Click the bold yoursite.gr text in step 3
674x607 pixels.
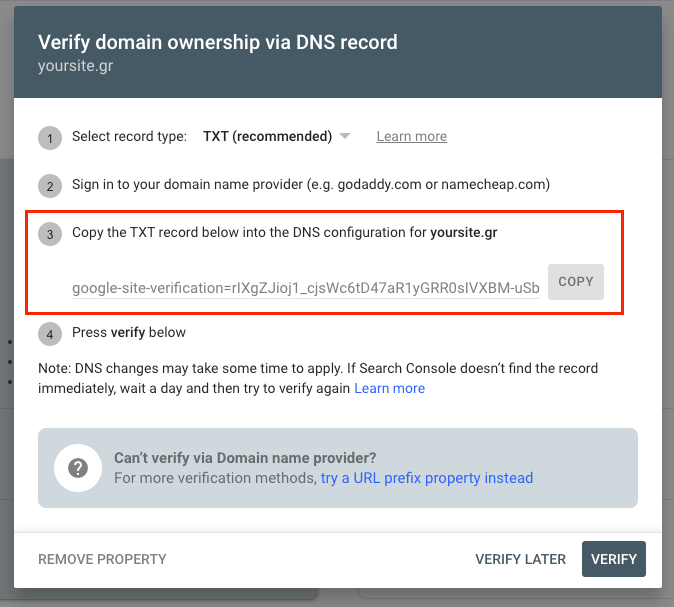463,233
